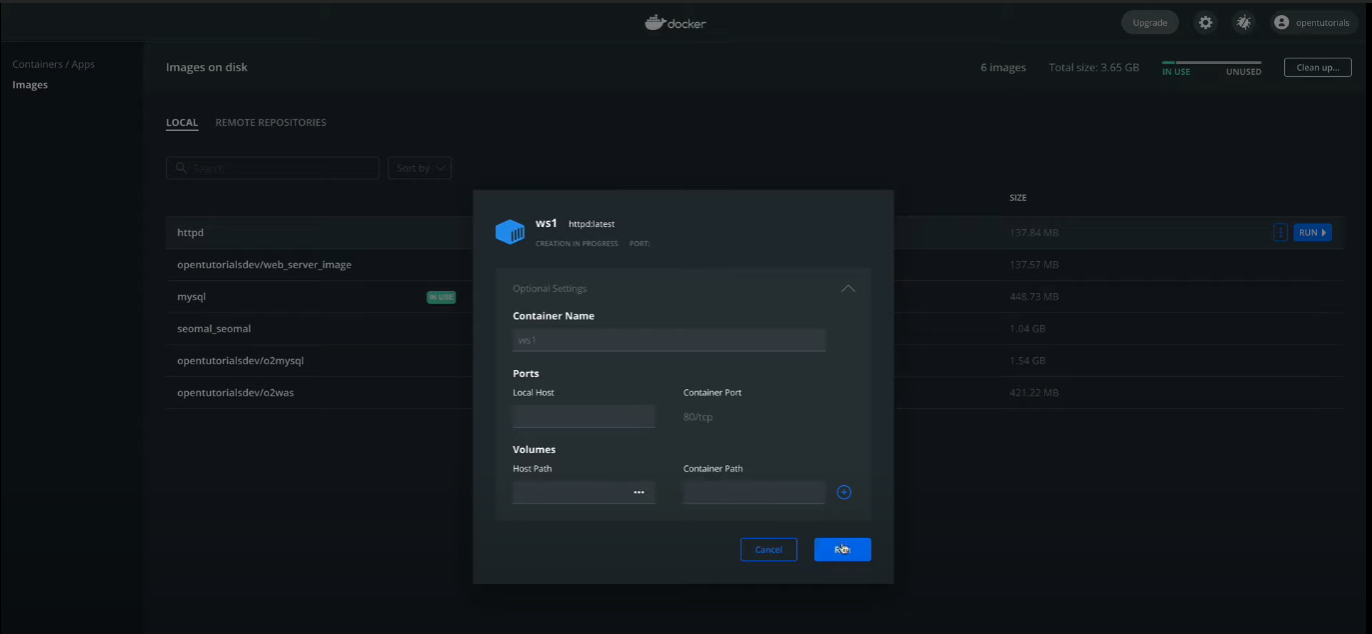Image resolution: width=1372 pixels, height=634 pixels.
Task: Focus the images search field
Action: [272, 168]
